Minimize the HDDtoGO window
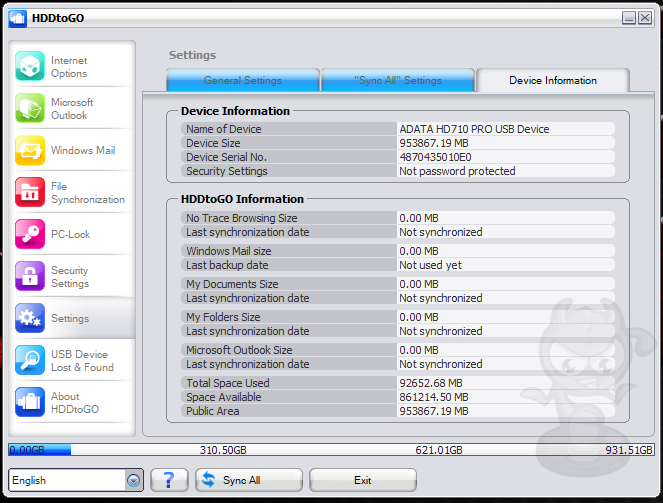This screenshot has width=663, height=503. pos(629,18)
